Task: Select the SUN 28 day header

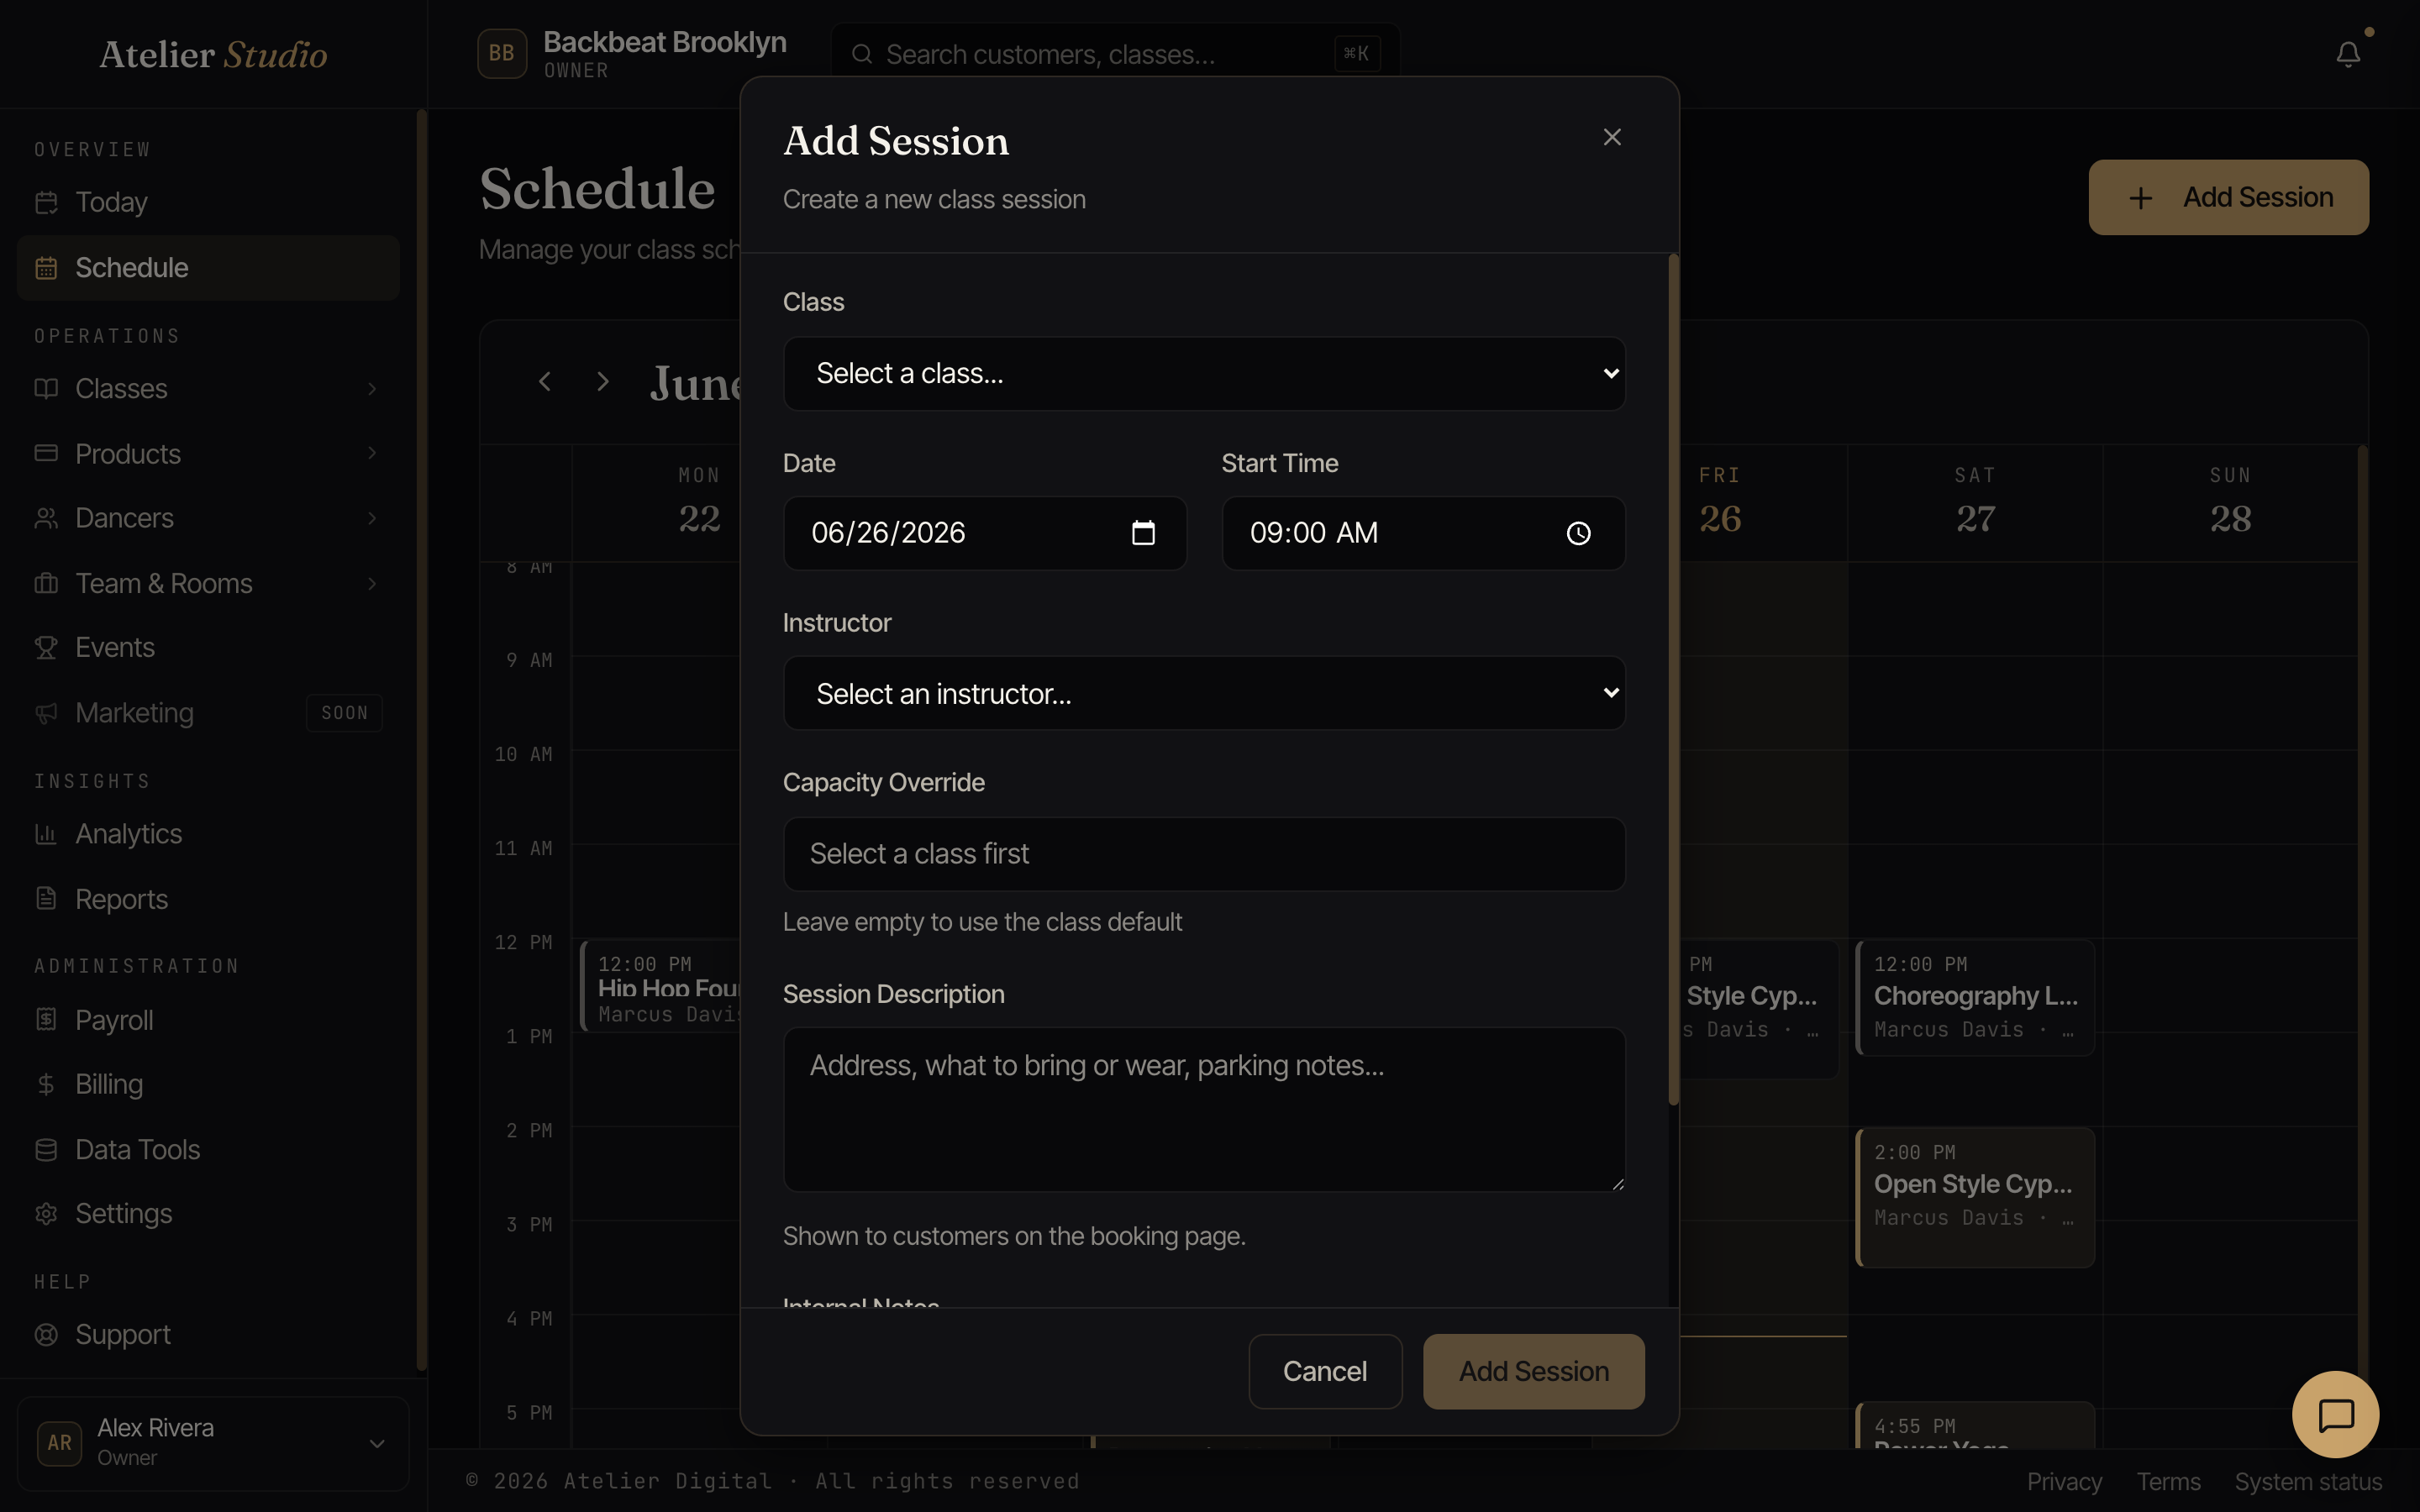Action: point(2230,502)
